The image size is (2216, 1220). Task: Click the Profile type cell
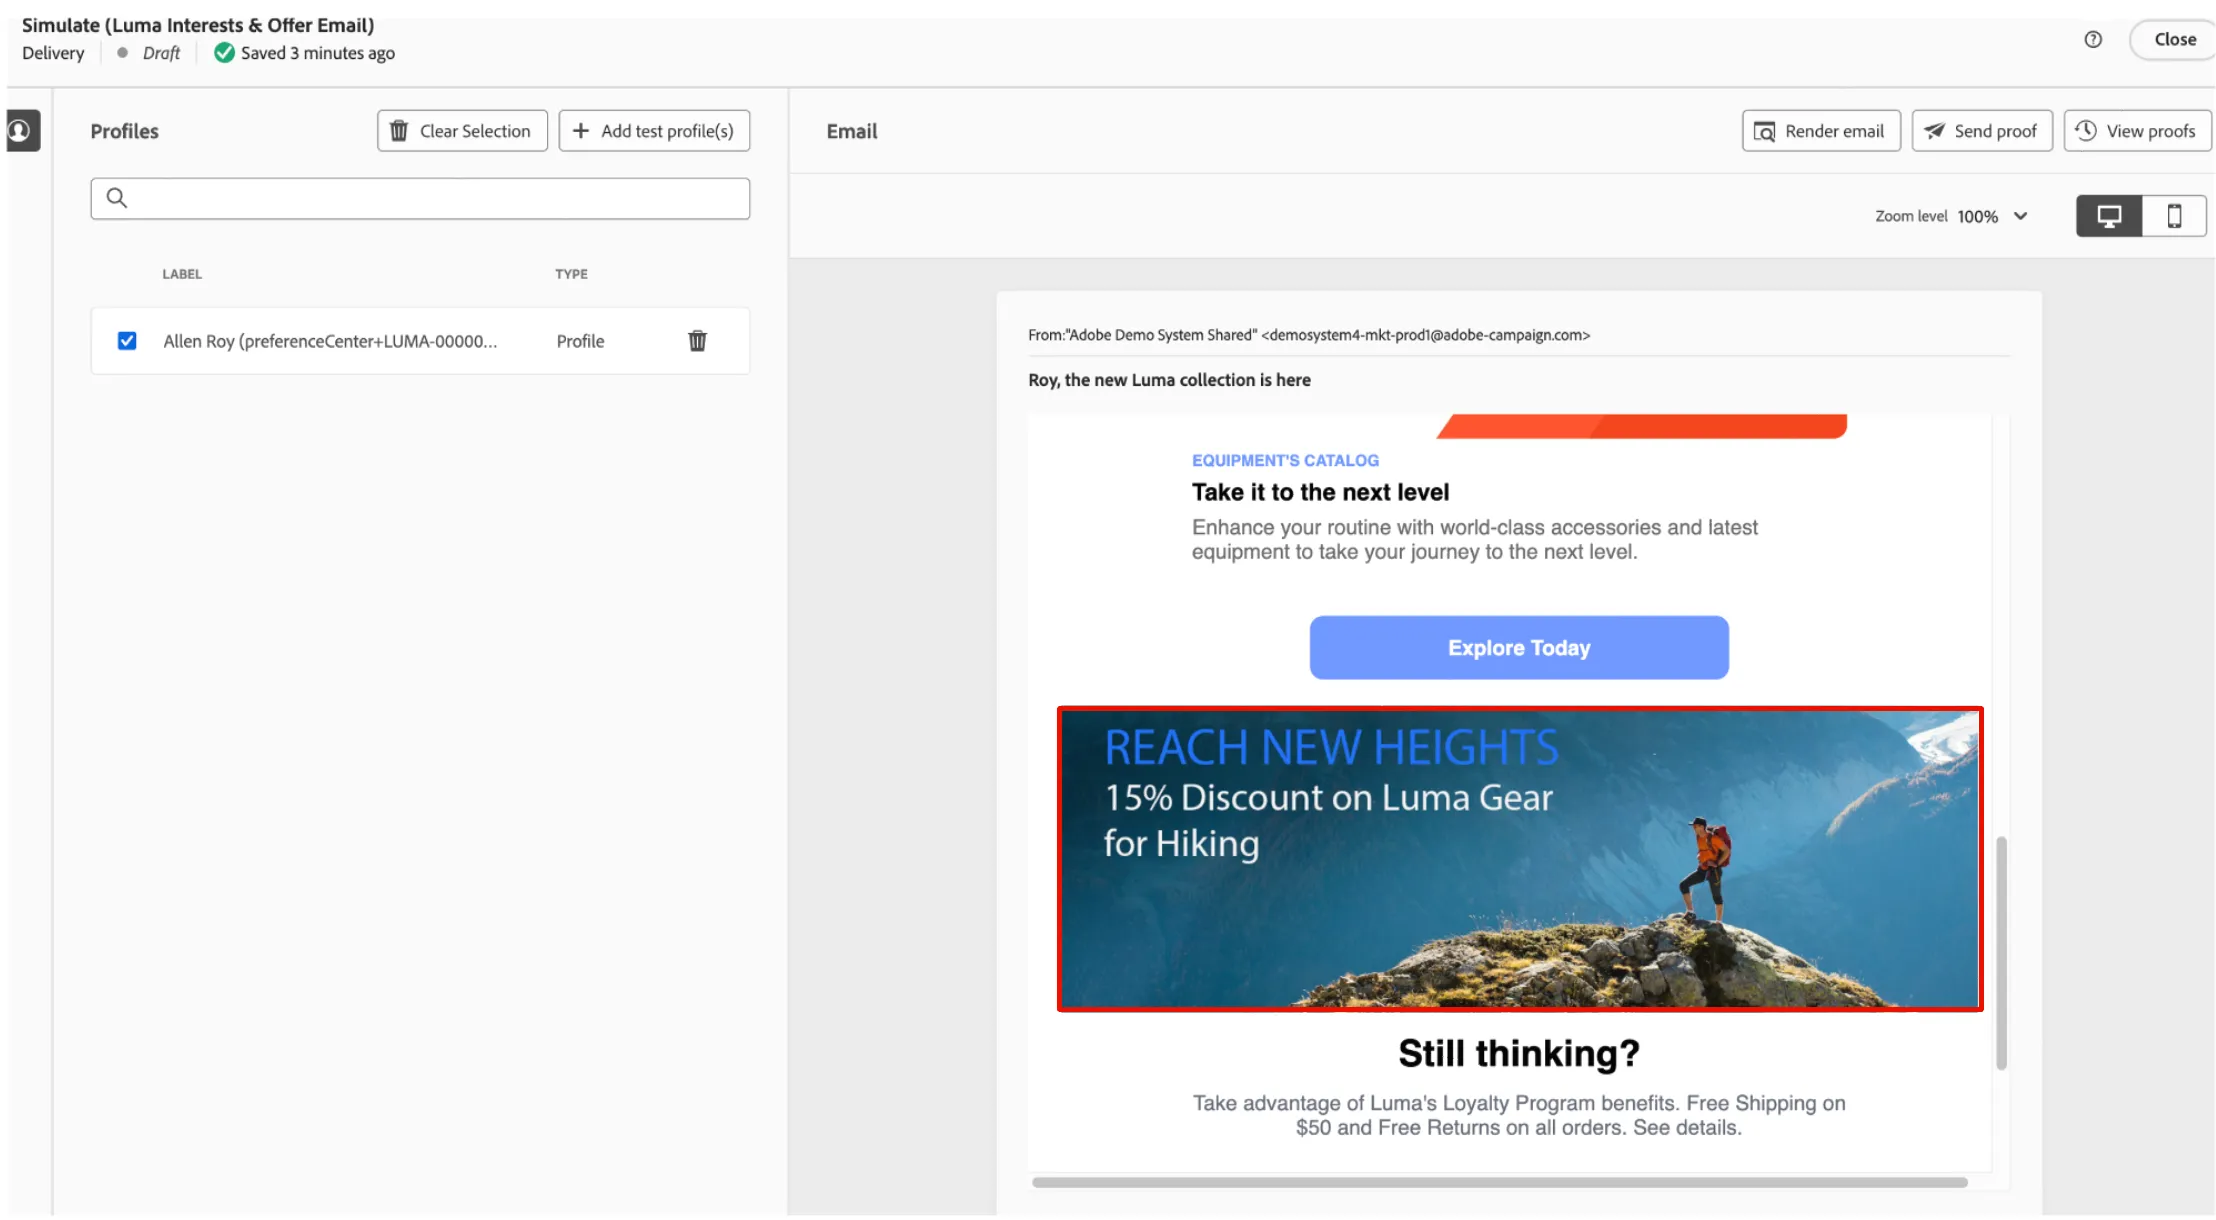point(580,341)
